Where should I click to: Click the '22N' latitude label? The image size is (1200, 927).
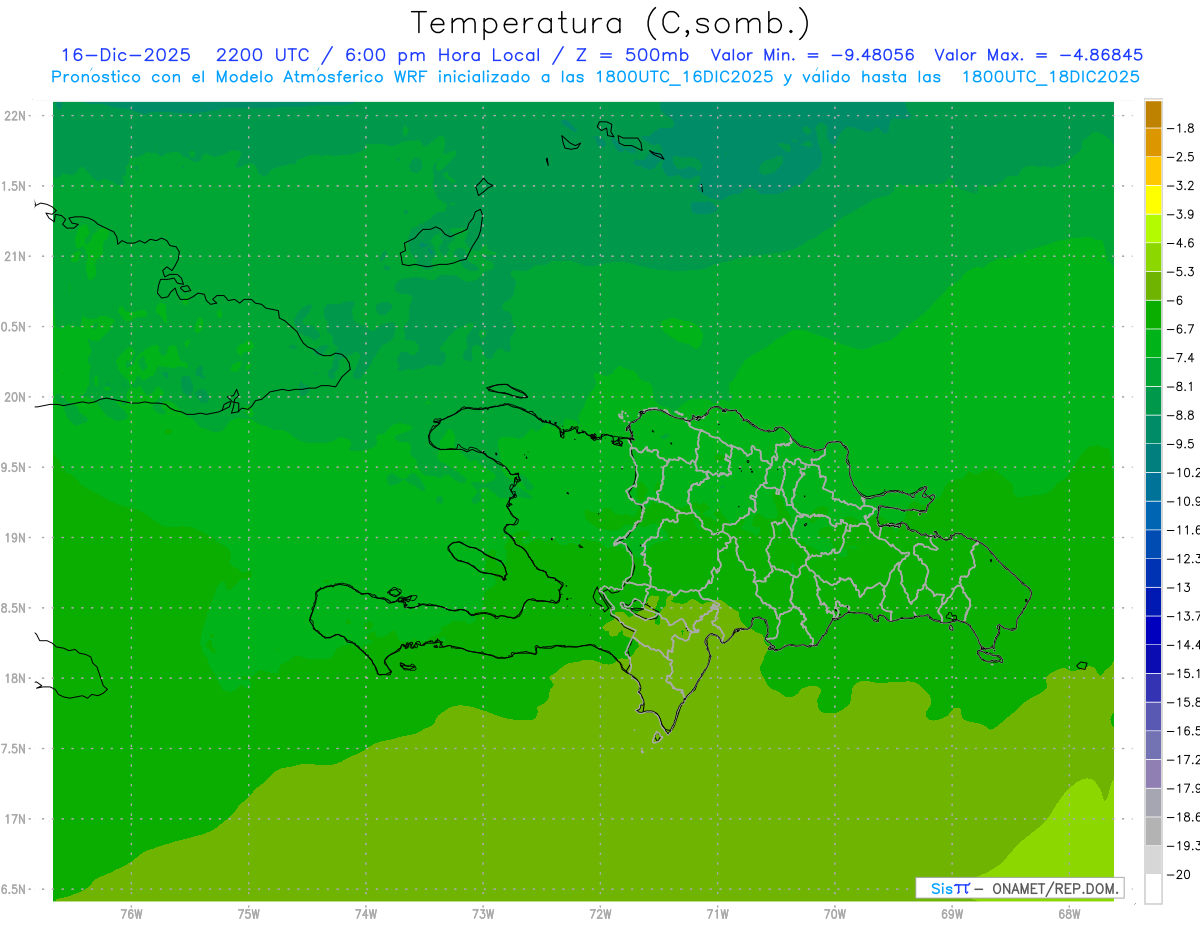[16, 116]
